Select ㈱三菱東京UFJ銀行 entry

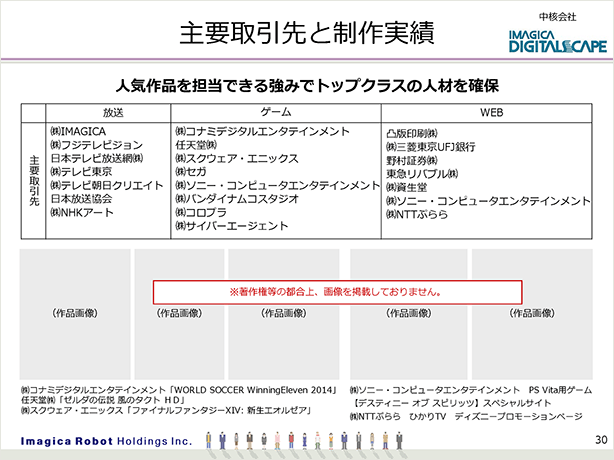click(431, 147)
